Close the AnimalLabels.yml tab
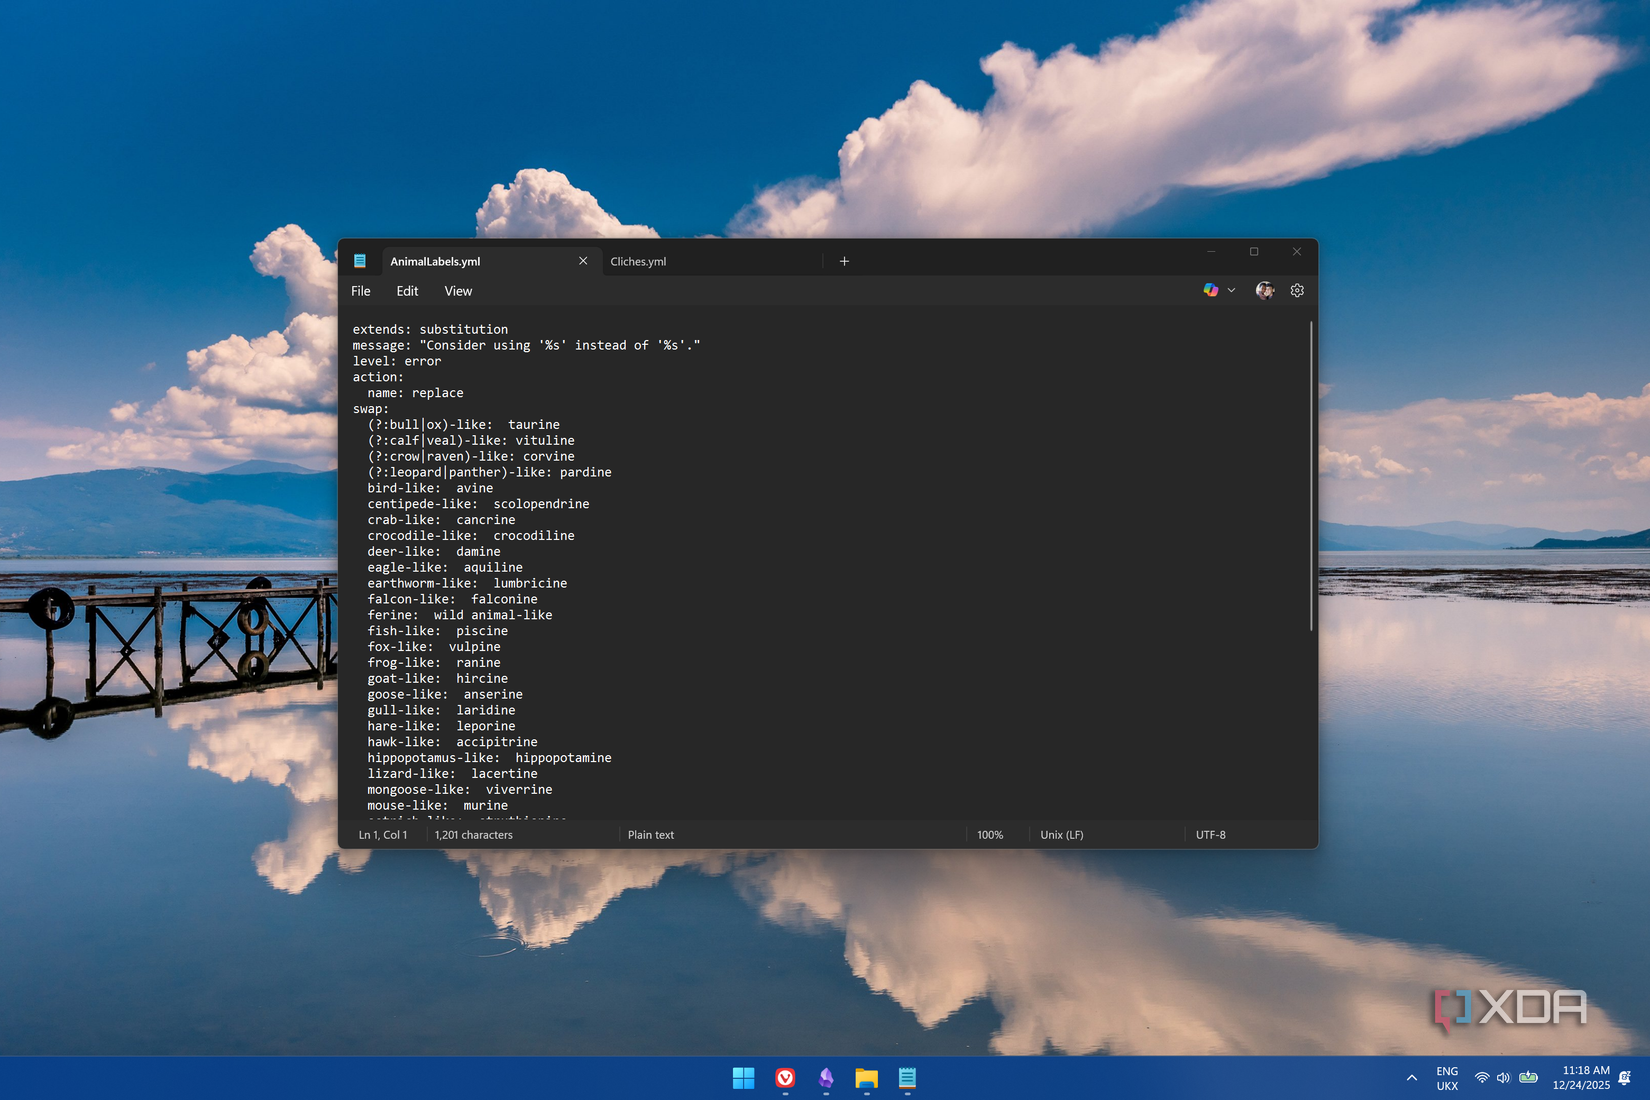Image resolution: width=1650 pixels, height=1100 pixels. (583, 261)
